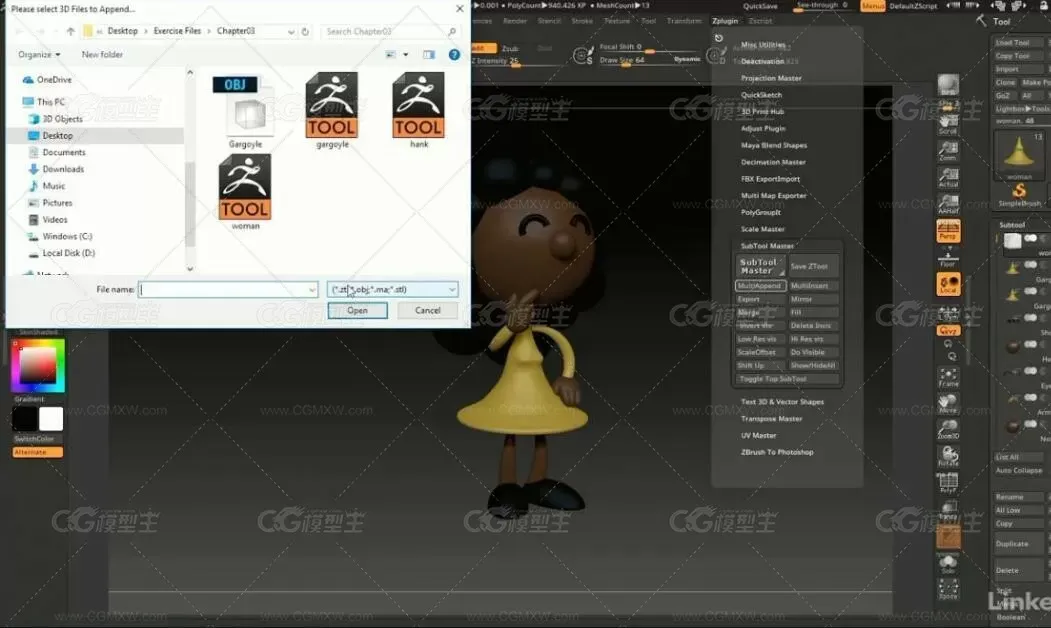Toggle the Floor grid icon
This screenshot has height=628, width=1051.
pos(948,258)
